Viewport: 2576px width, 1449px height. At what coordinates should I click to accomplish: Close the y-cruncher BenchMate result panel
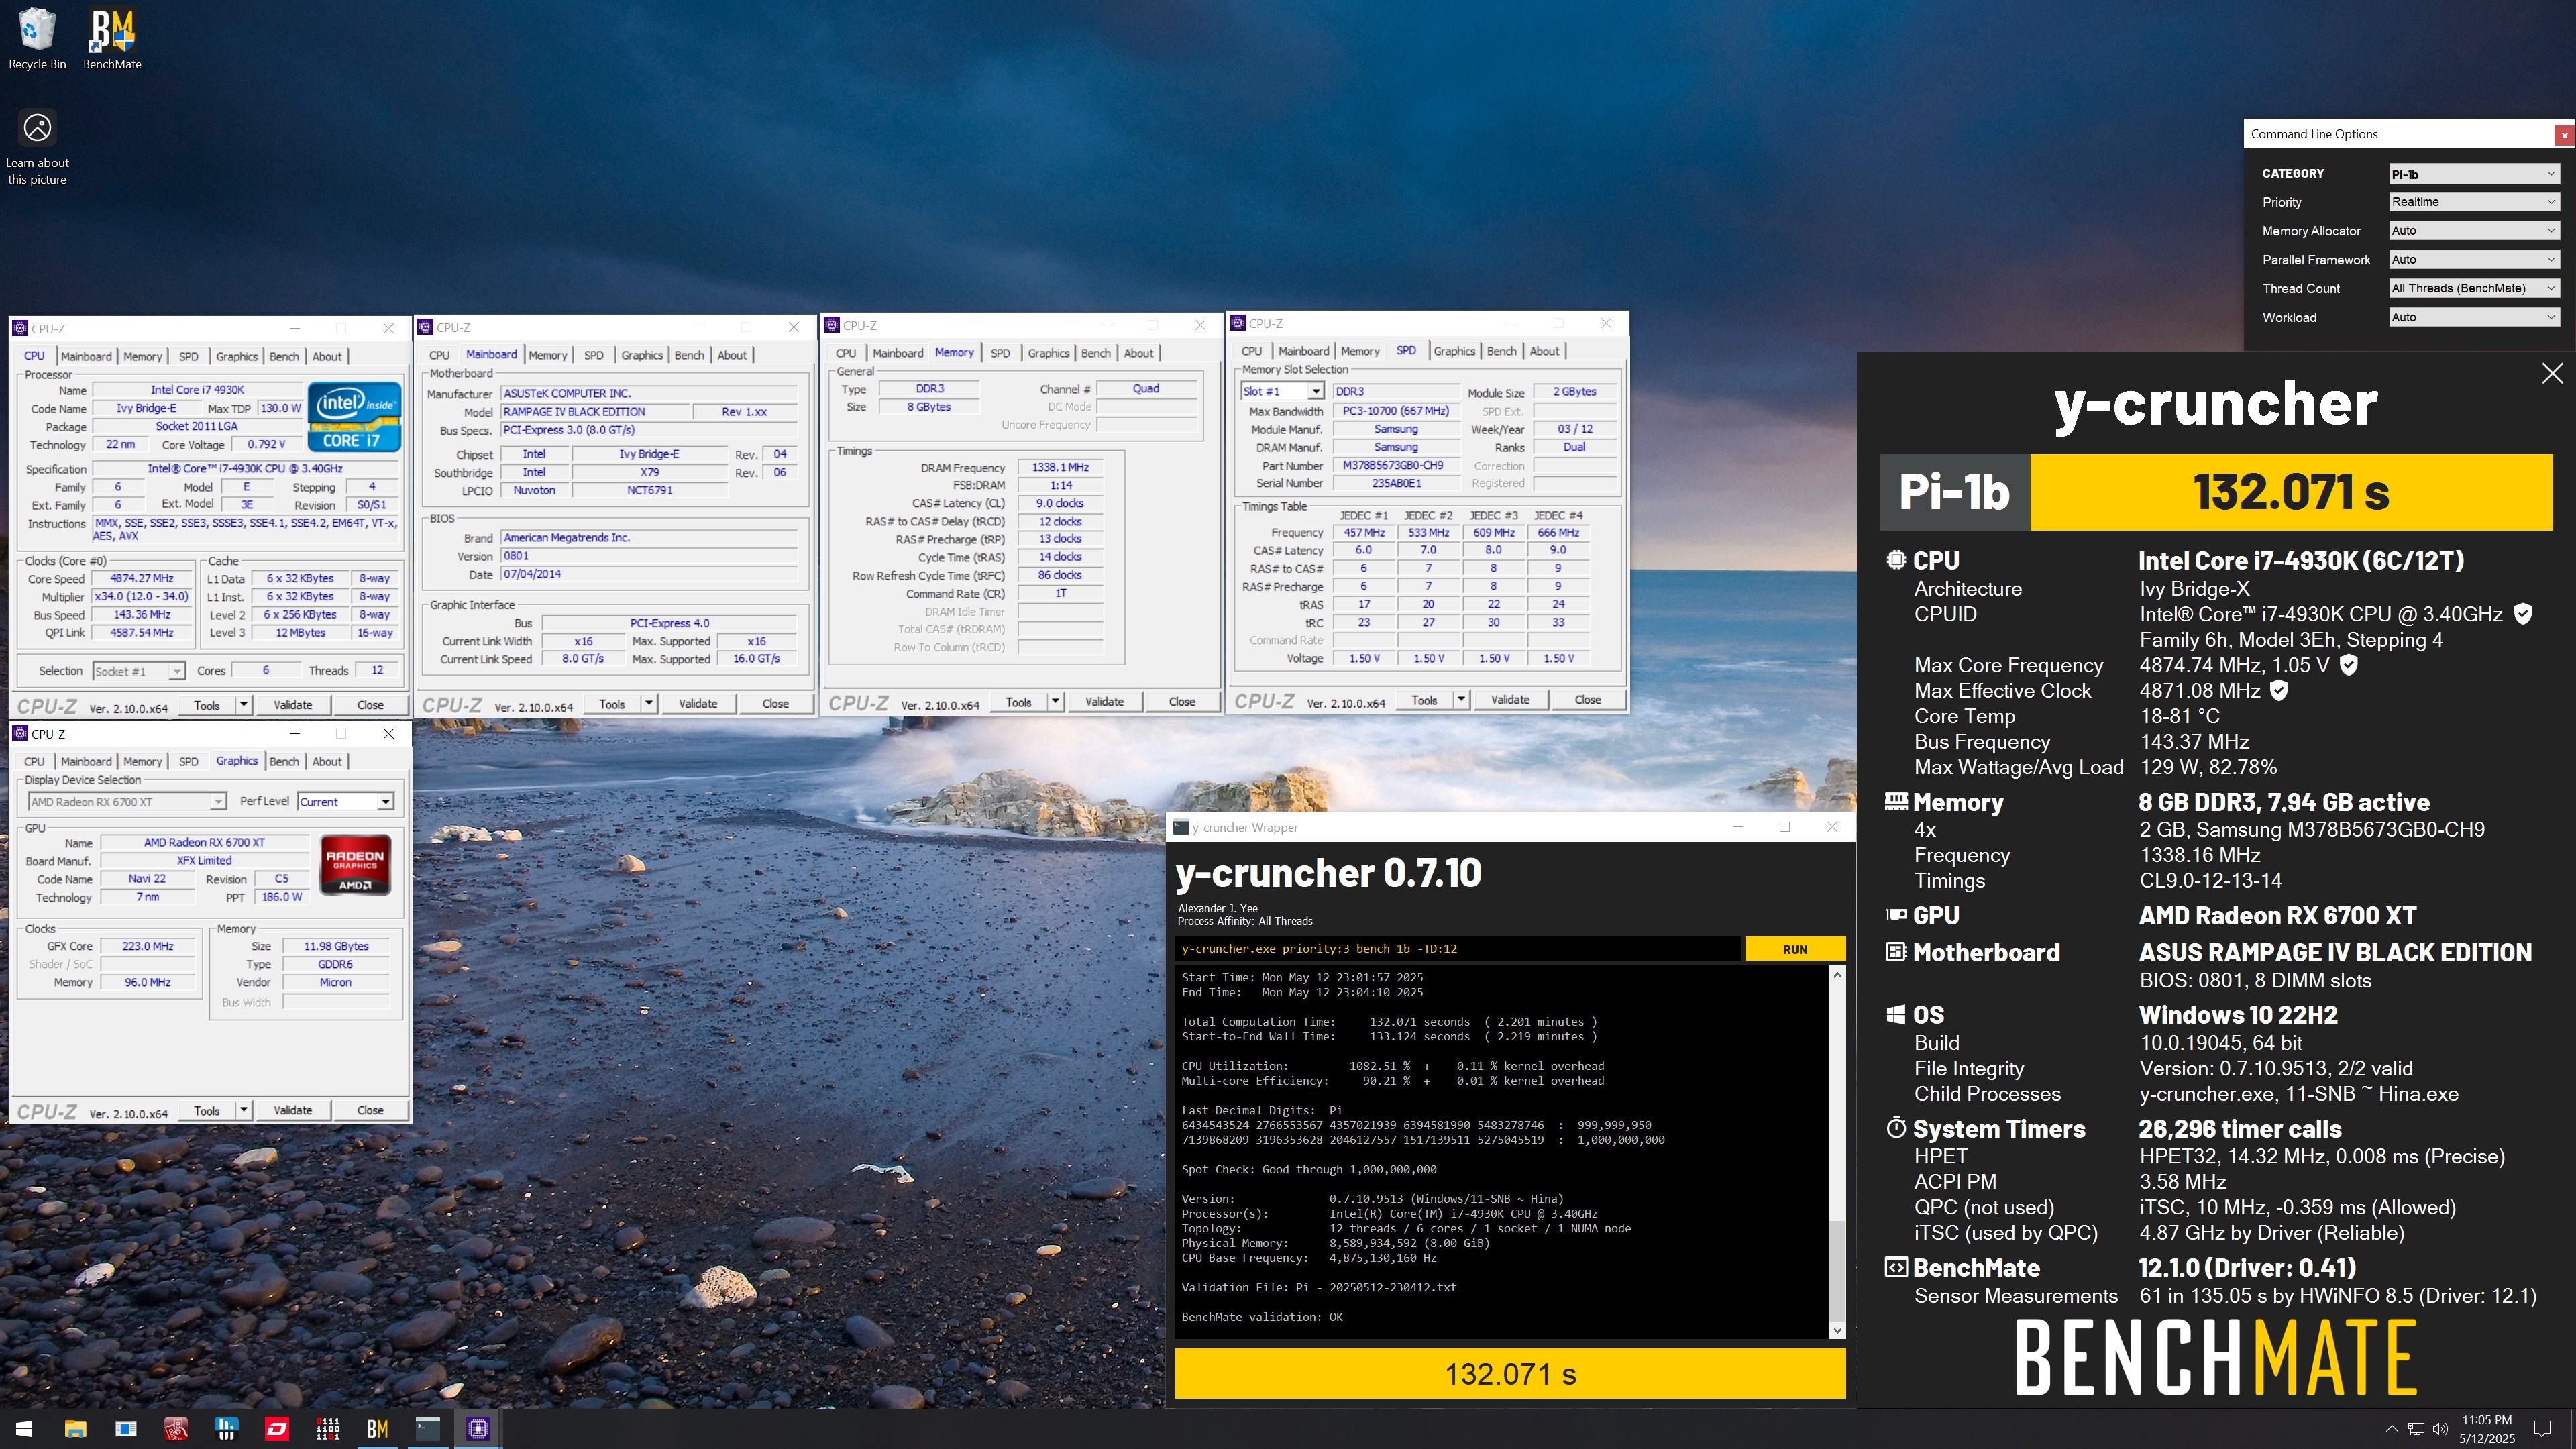tap(2552, 374)
